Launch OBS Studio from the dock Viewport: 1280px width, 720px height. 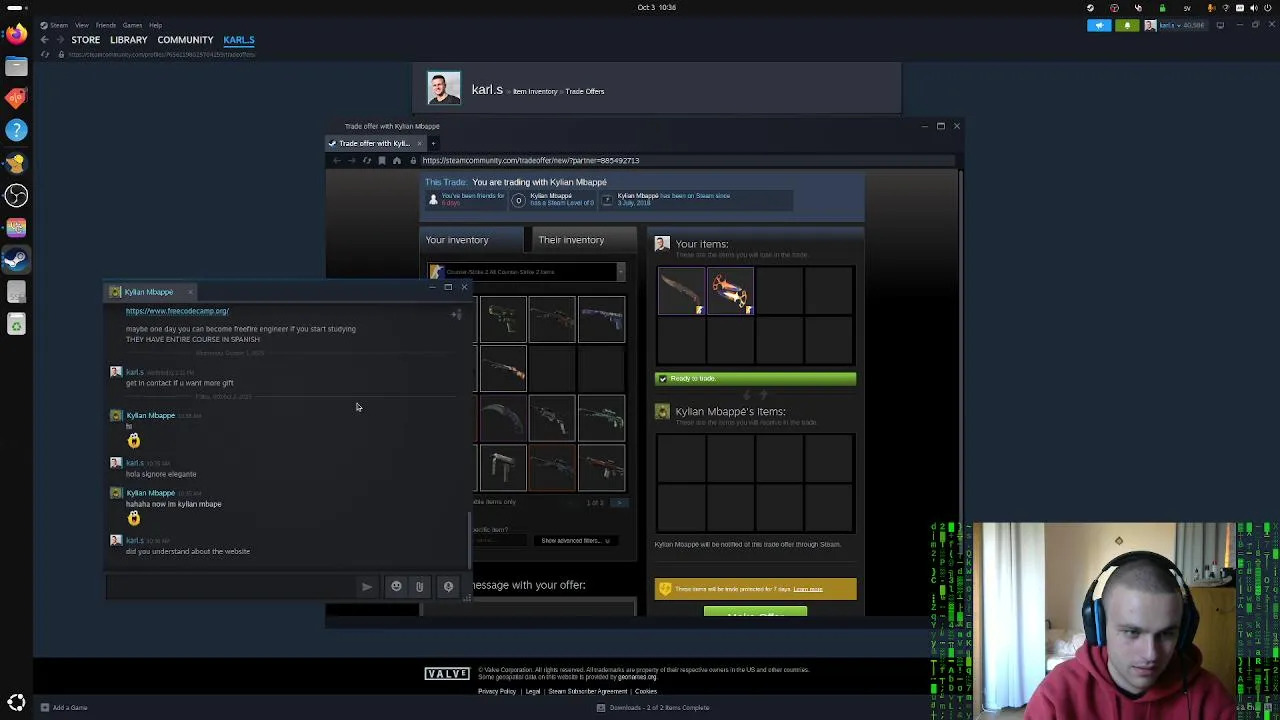point(16,195)
